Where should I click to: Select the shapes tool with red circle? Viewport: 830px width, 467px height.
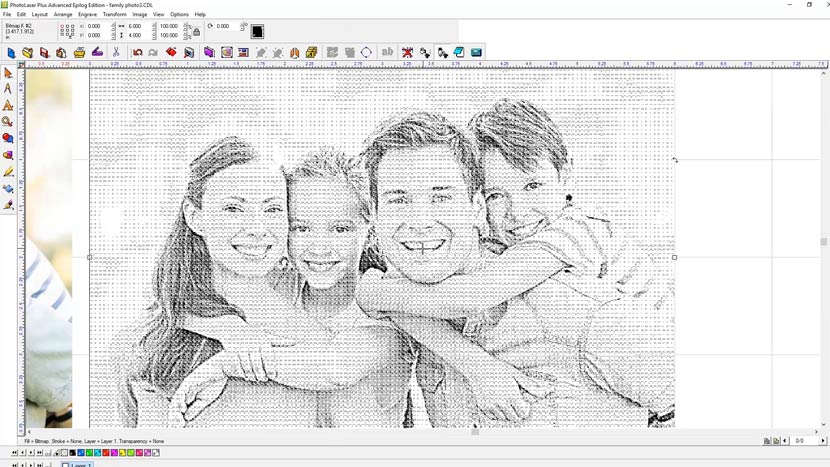tap(8, 138)
